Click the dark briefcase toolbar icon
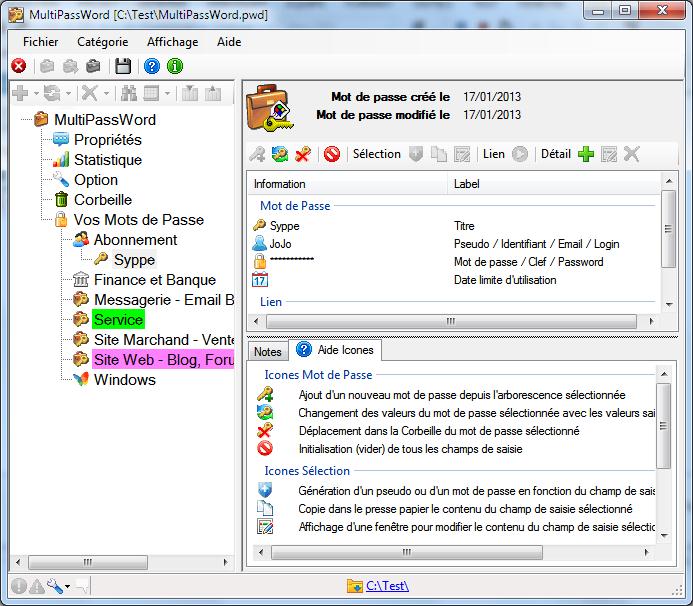Viewport: 693px width, 606px height. [x=93, y=66]
